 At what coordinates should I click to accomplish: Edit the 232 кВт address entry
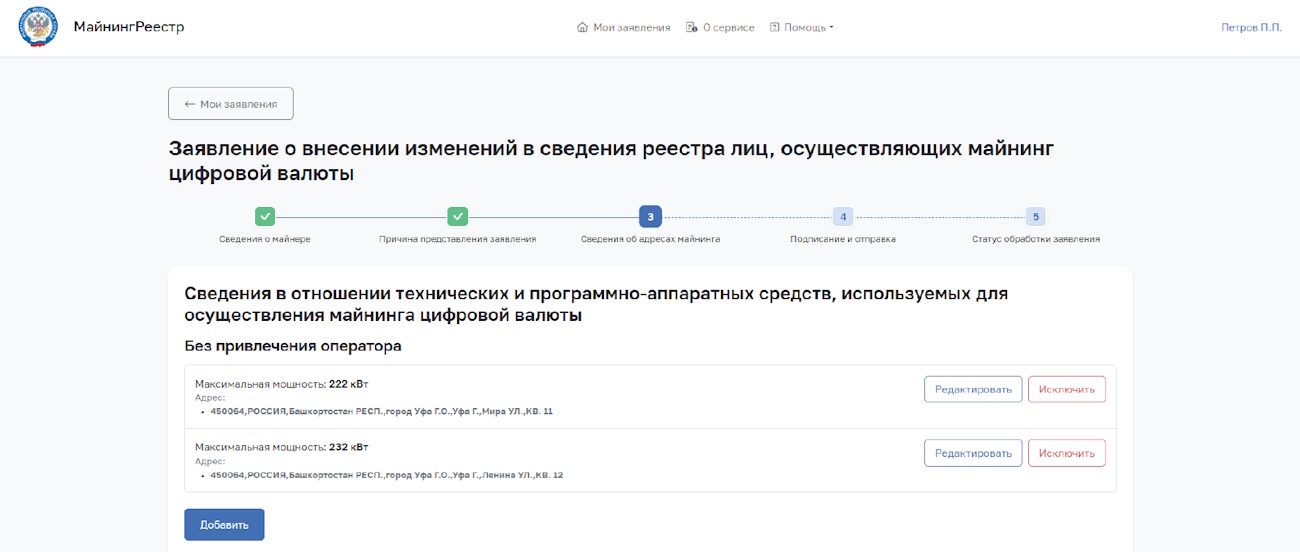pyautogui.click(x=973, y=453)
